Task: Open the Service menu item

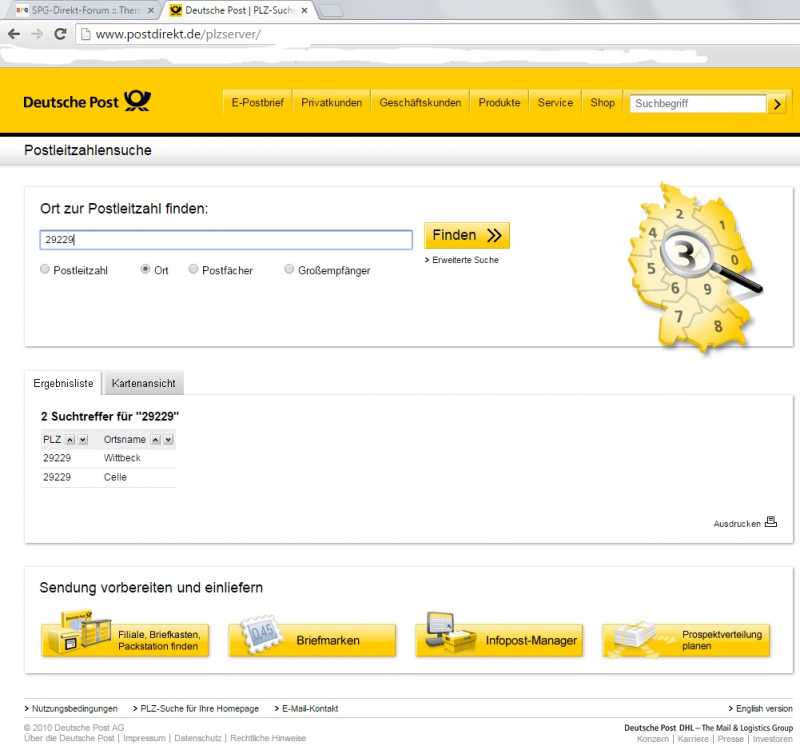Action: click(x=556, y=103)
